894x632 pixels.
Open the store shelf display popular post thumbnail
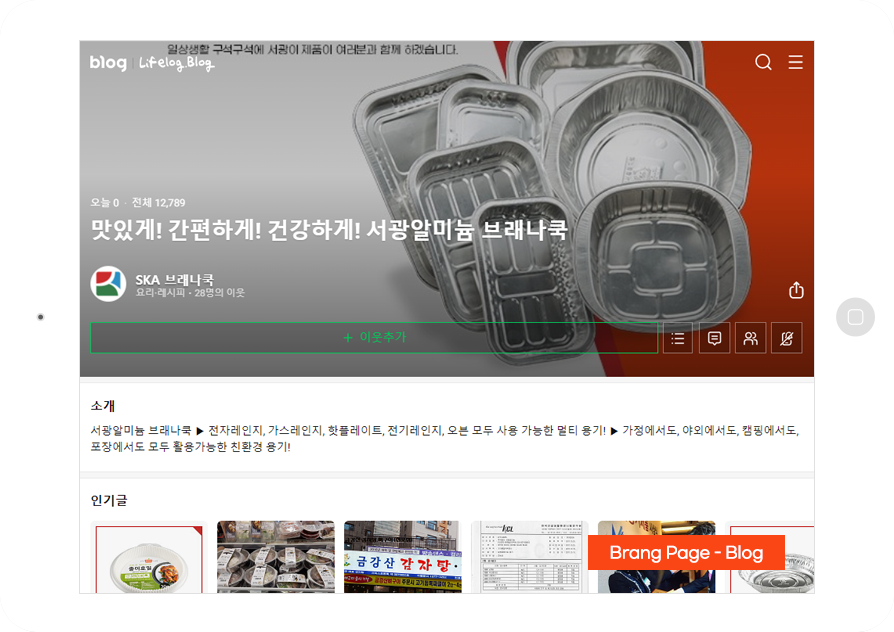tap(276, 557)
